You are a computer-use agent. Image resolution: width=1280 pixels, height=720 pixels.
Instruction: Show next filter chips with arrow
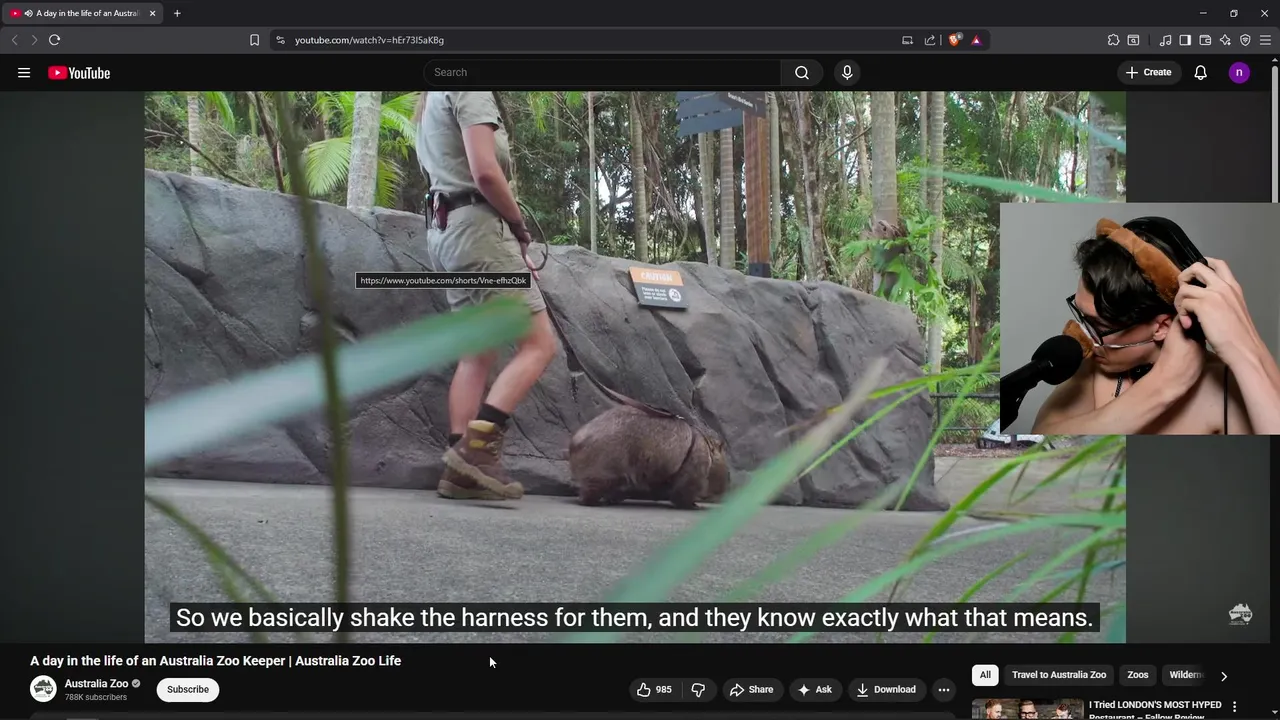click(1223, 676)
